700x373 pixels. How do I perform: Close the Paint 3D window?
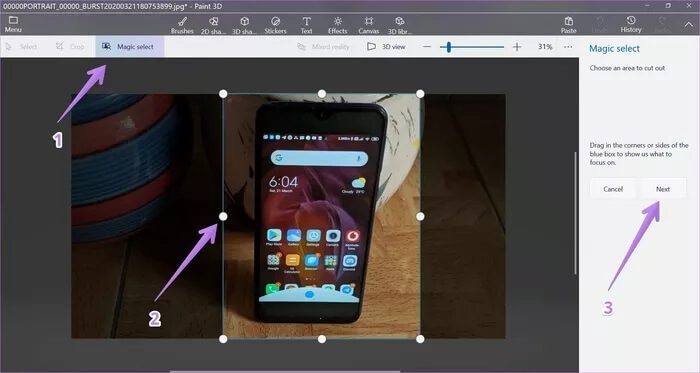[689, 6]
